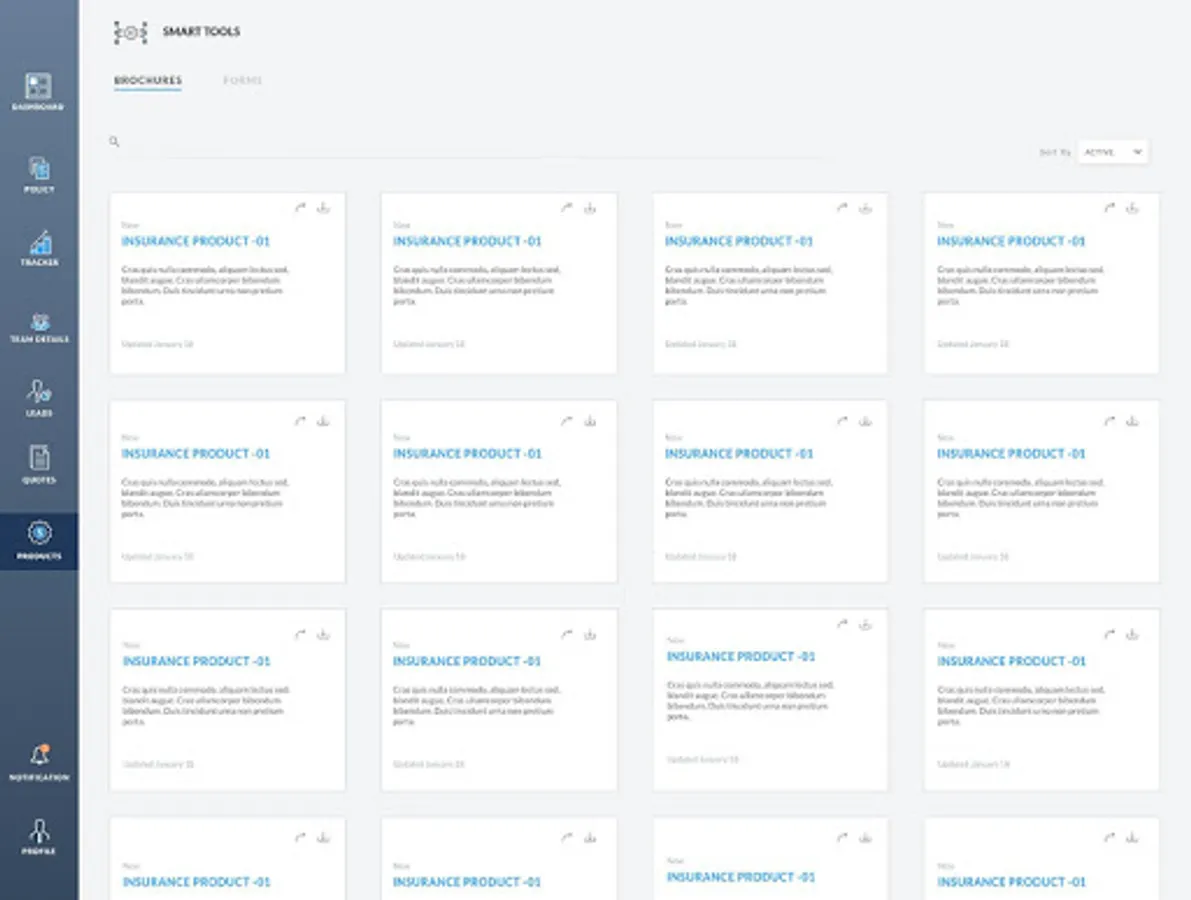Share the fourth card in the second row
The image size is (1191, 900).
(1110, 421)
